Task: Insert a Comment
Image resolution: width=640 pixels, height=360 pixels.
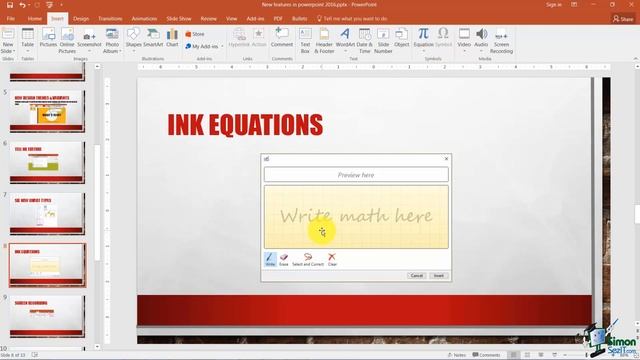Action: pyautogui.click(x=282, y=38)
